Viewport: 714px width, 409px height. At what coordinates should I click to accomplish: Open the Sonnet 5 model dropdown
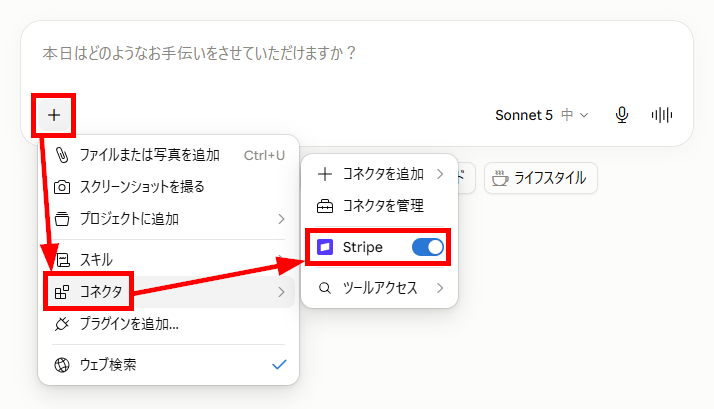[x=541, y=115]
